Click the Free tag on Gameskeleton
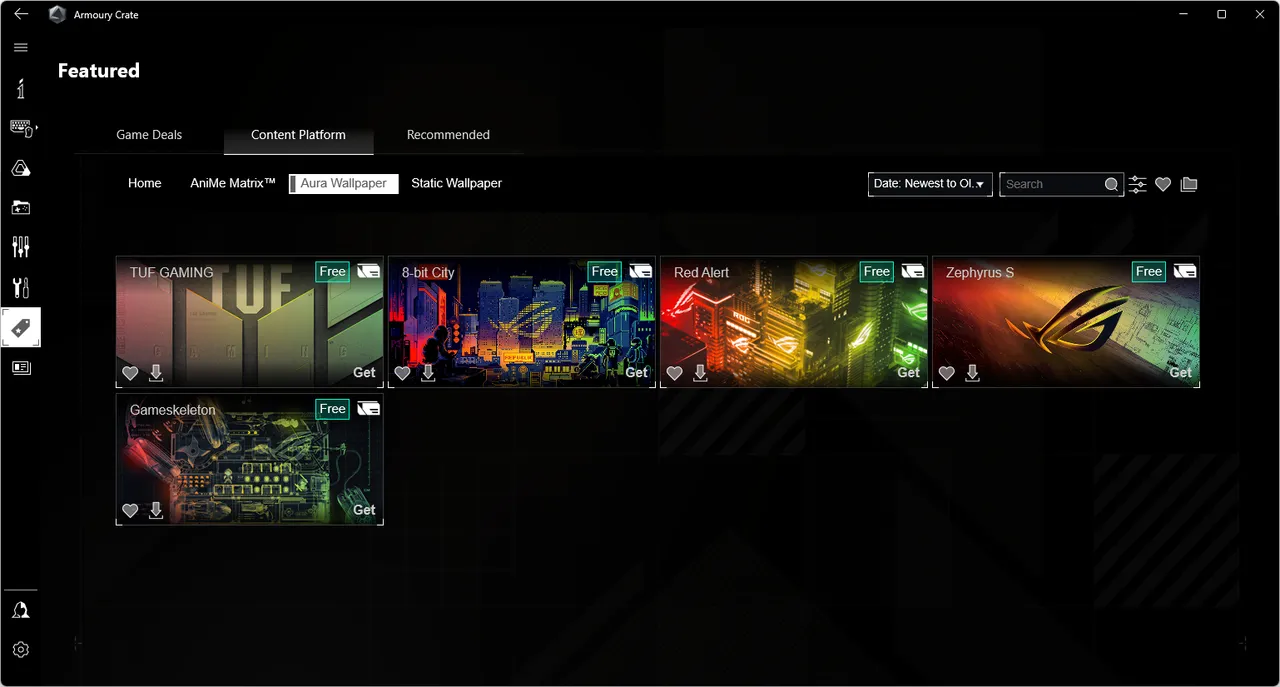Image resolution: width=1280 pixels, height=687 pixels. pos(333,409)
